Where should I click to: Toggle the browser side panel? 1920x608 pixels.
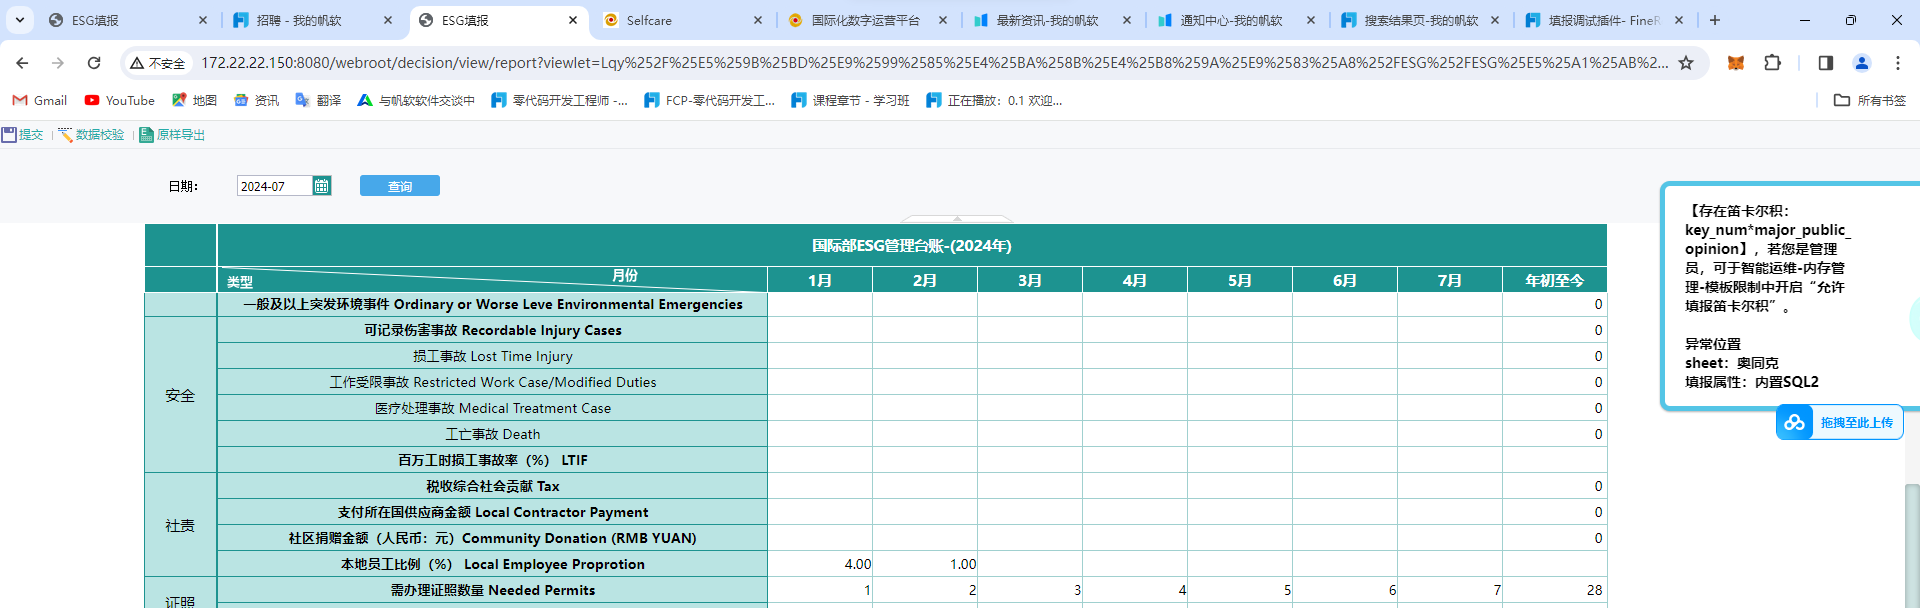tap(1825, 63)
